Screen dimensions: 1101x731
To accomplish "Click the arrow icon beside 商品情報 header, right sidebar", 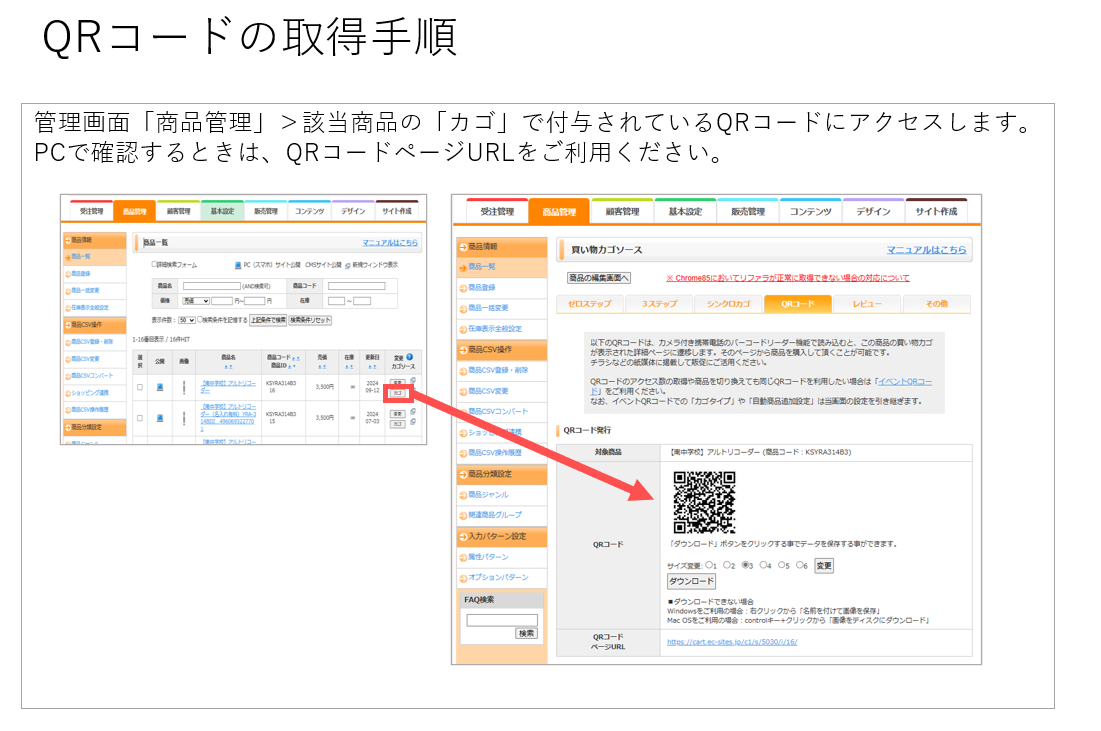I will [463, 247].
